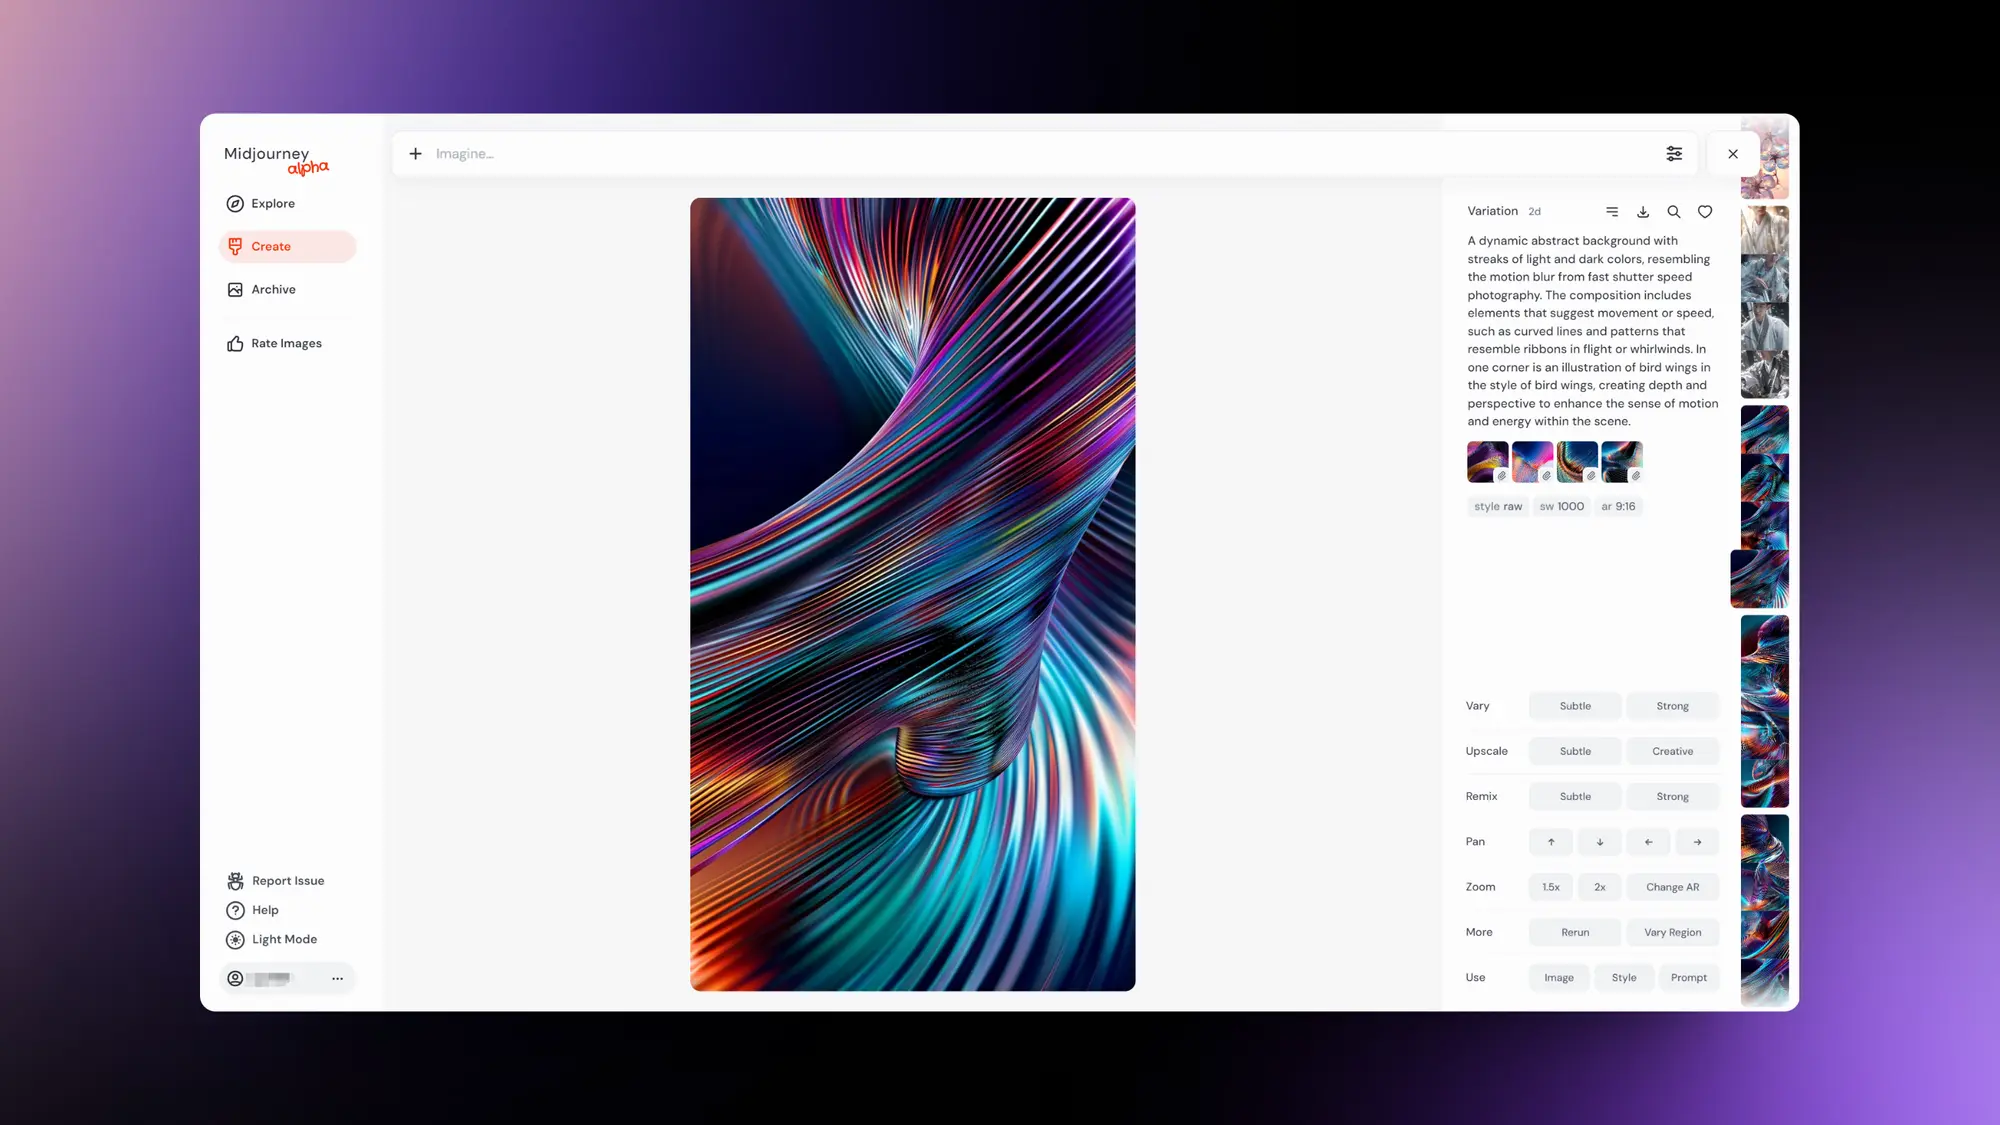2000x1125 pixels.
Task: Search similar images with the magnifier icon
Action: click(x=1674, y=211)
